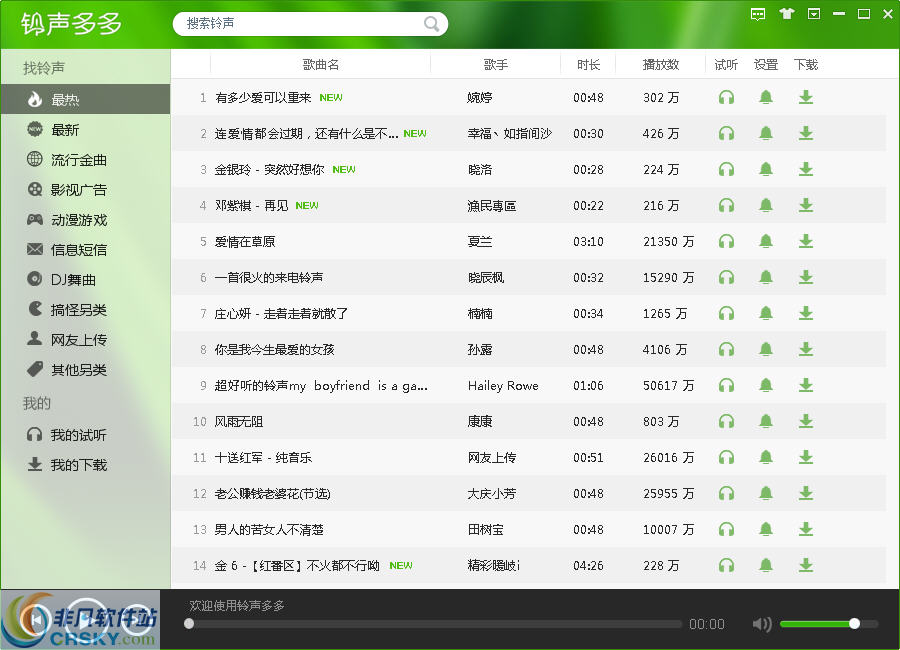Select song title 十送红军 - 纯音乐
The width and height of the screenshot is (900, 650).
tap(263, 458)
